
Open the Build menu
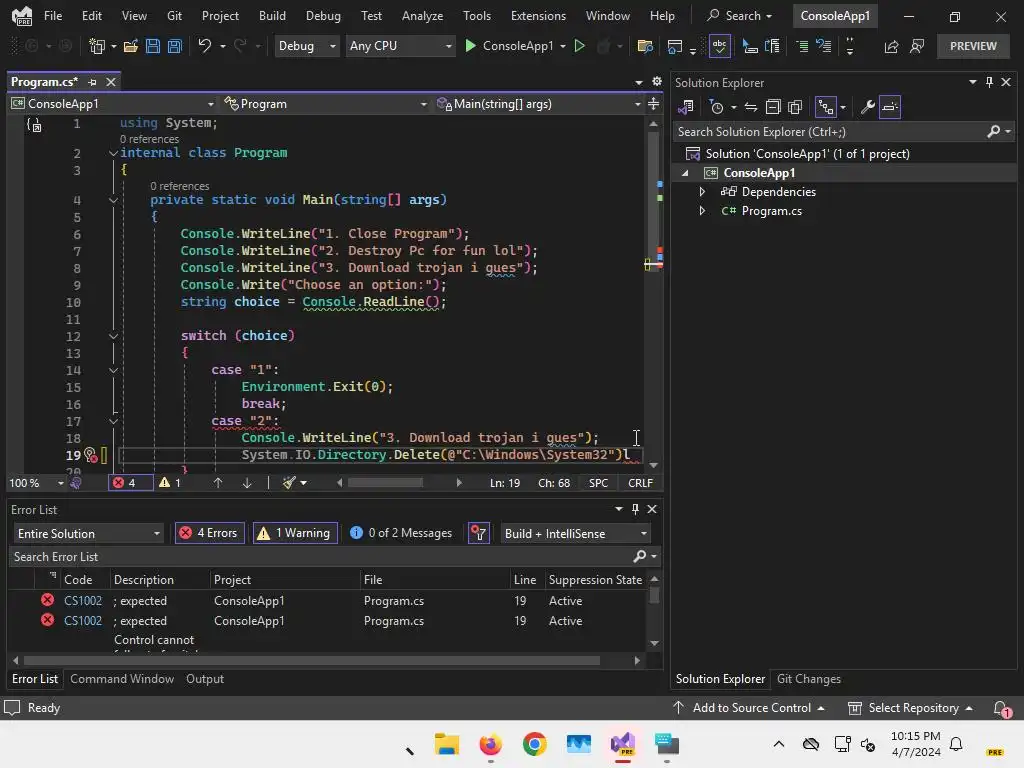[x=272, y=16]
